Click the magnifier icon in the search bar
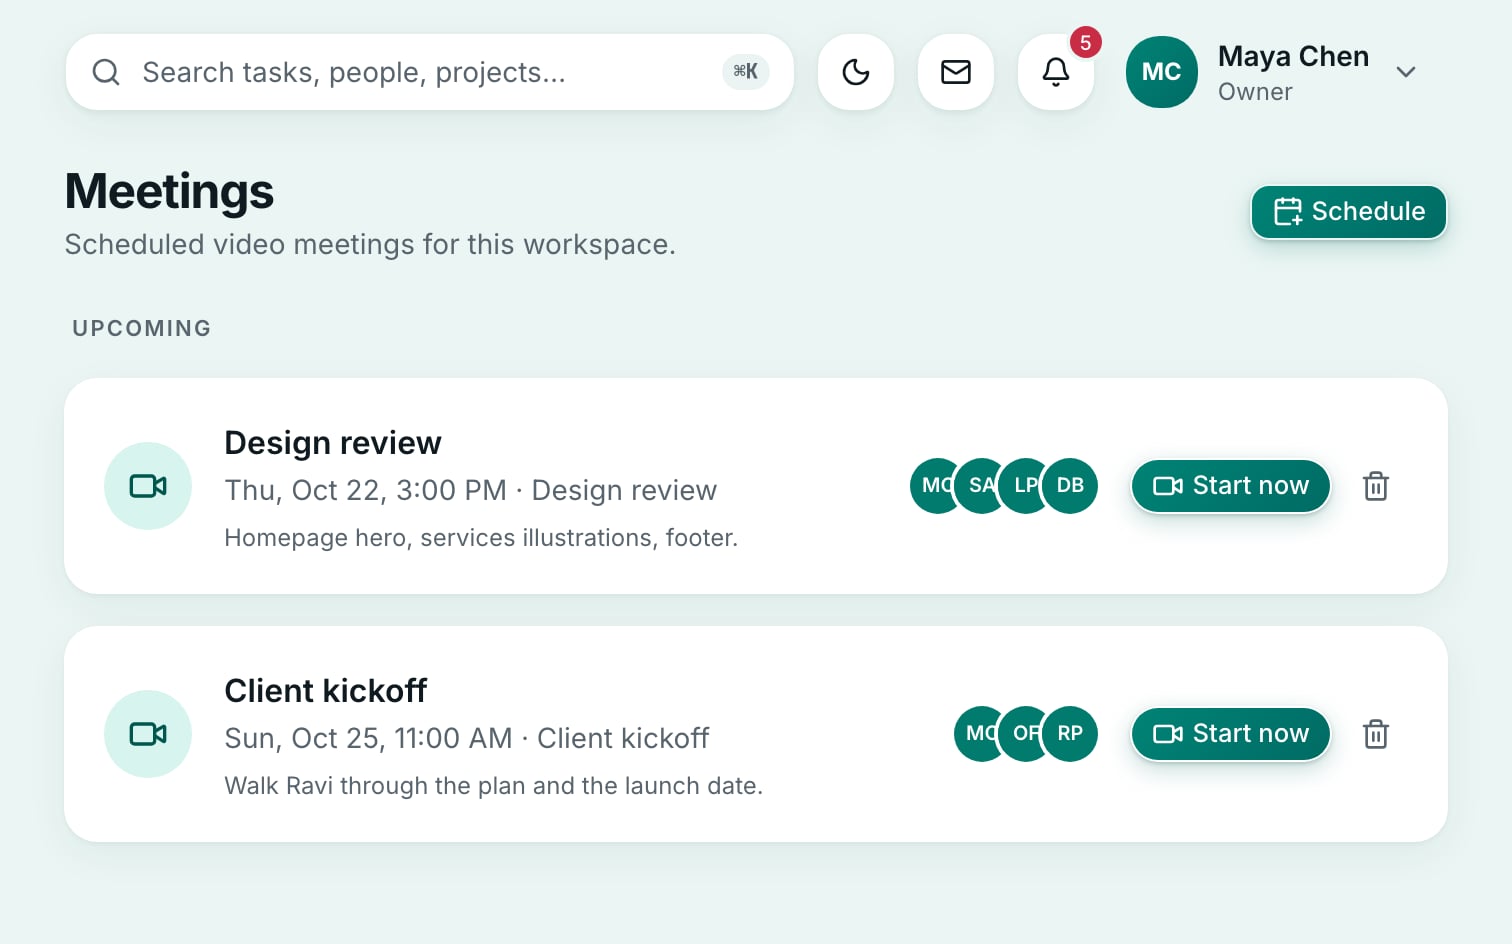Screen dimensions: 1512x944 106,72
